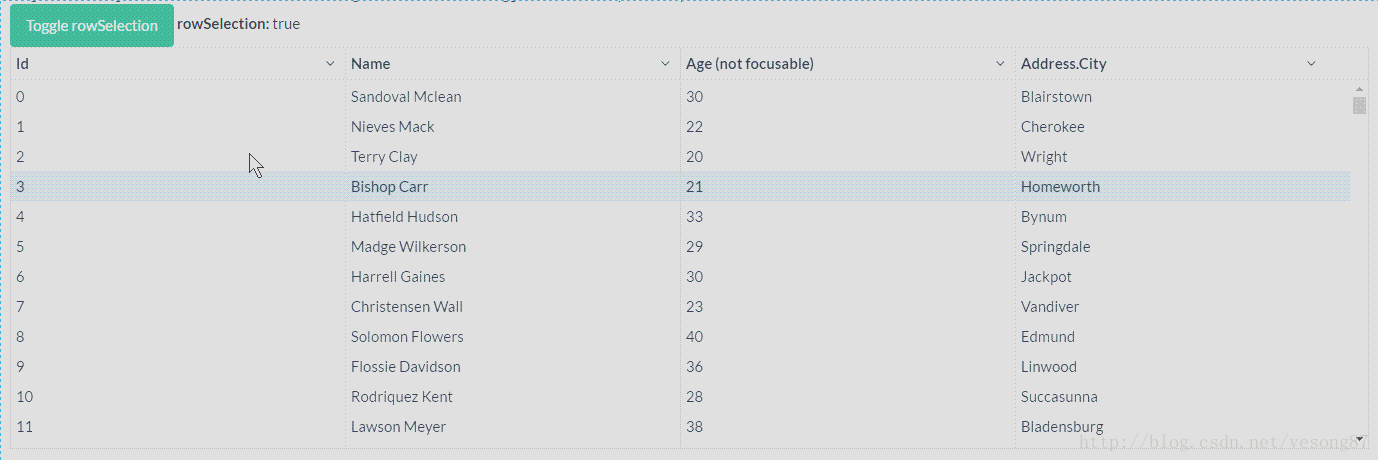
Task: Click the Springdale city cell
Action: tap(1056, 247)
